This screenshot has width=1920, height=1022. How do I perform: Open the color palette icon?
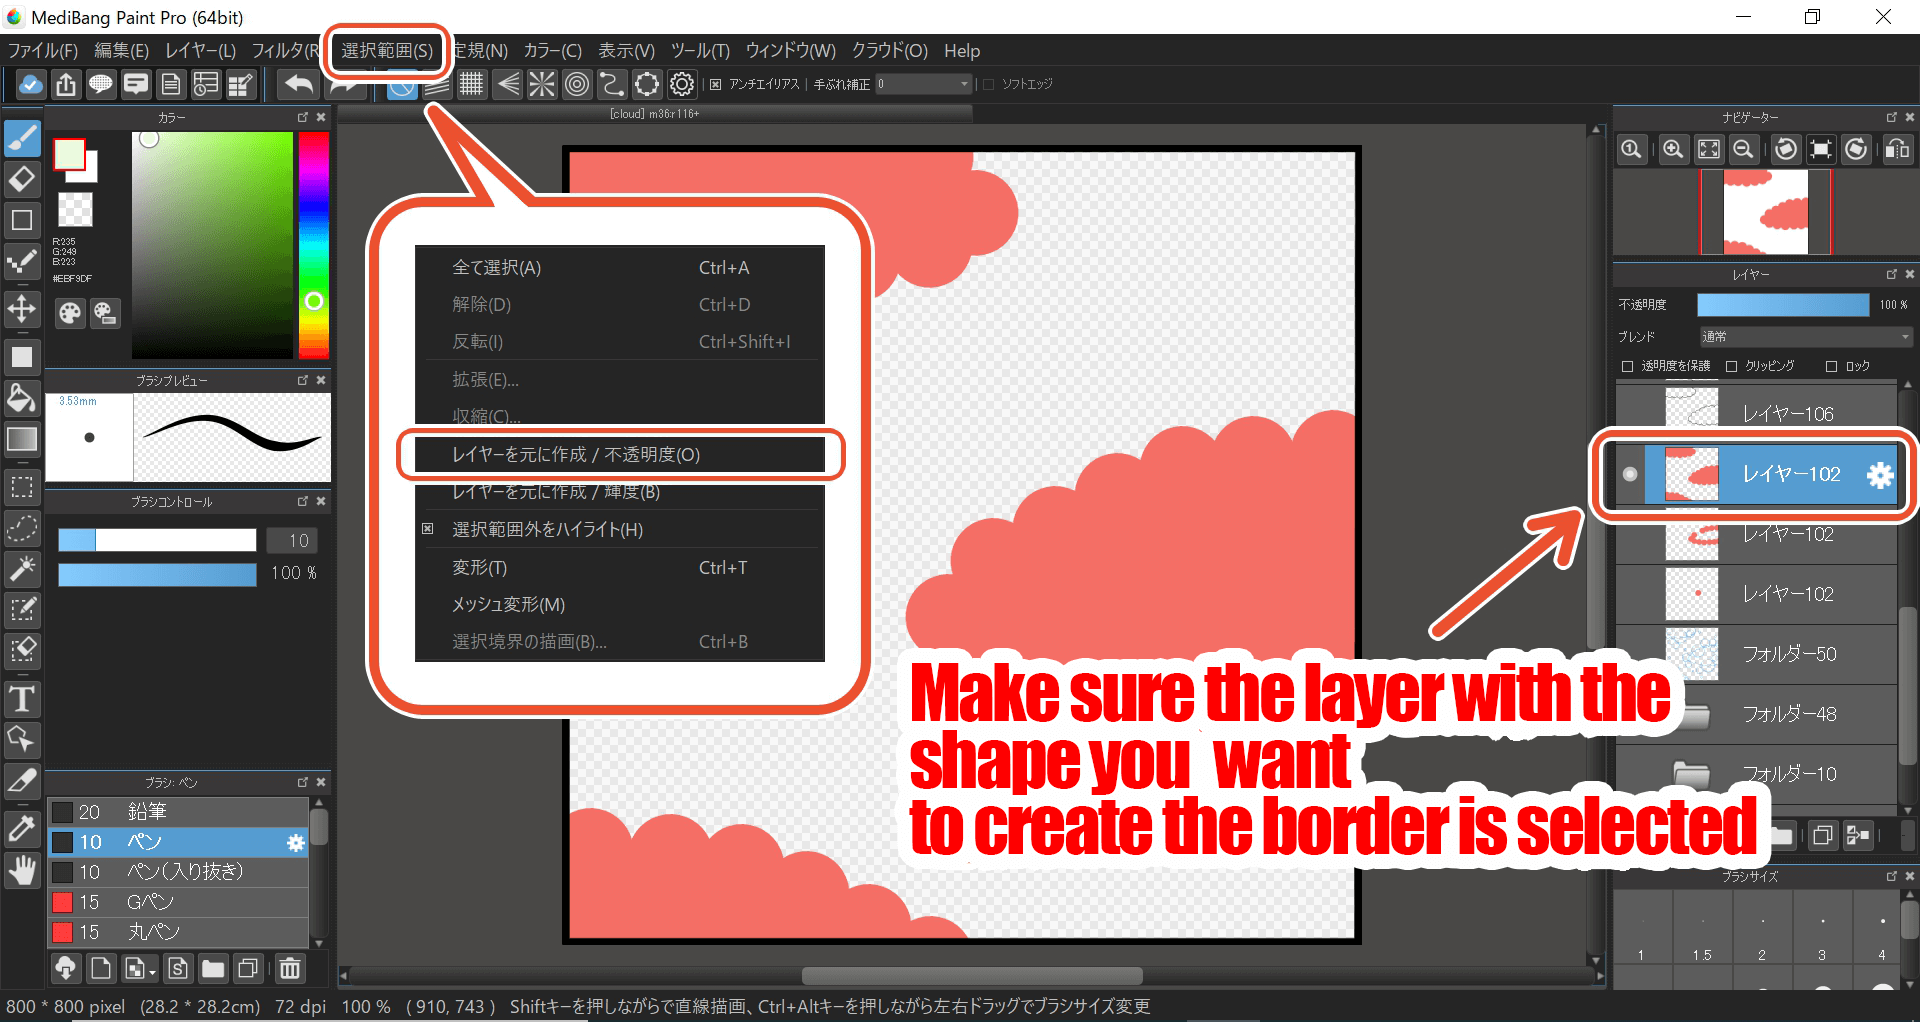[x=69, y=314]
